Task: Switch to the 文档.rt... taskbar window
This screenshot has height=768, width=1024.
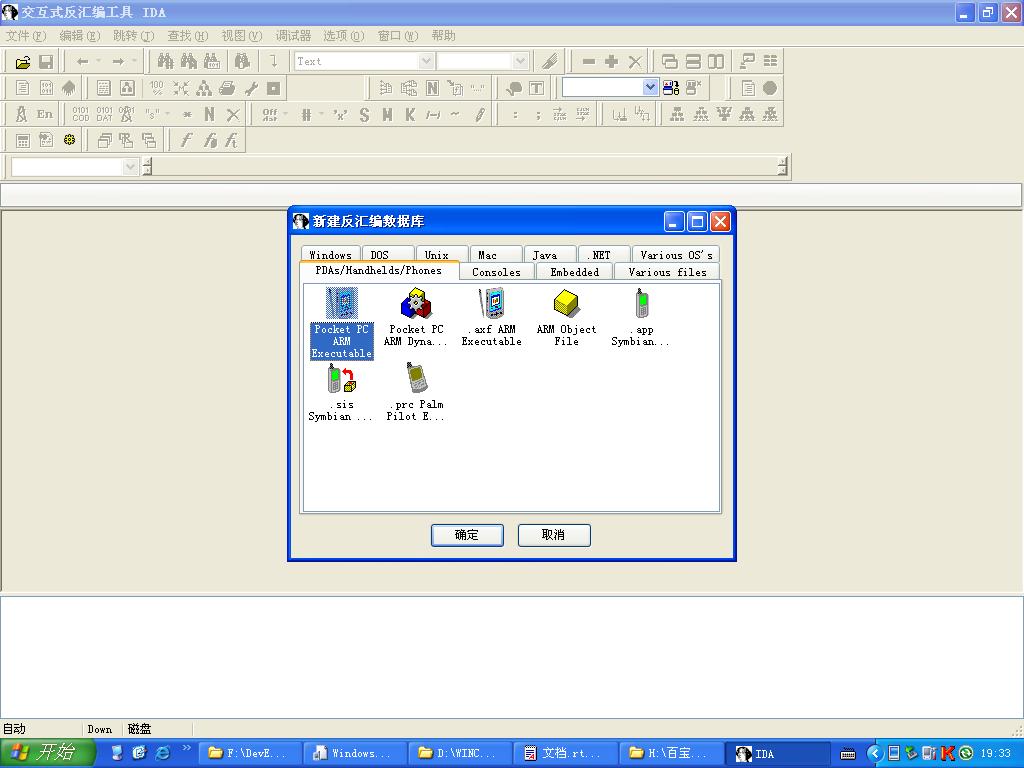Action: (566, 753)
